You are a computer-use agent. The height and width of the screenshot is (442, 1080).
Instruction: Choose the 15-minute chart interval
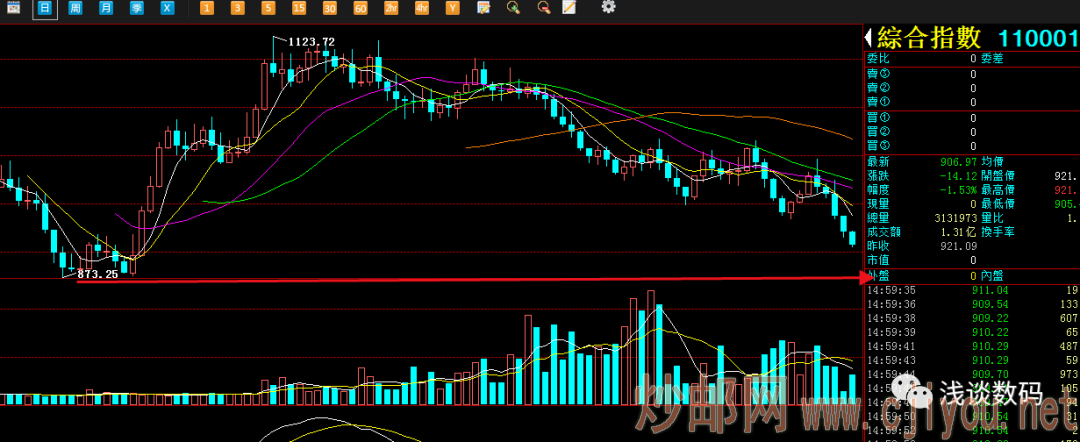click(299, 8)
